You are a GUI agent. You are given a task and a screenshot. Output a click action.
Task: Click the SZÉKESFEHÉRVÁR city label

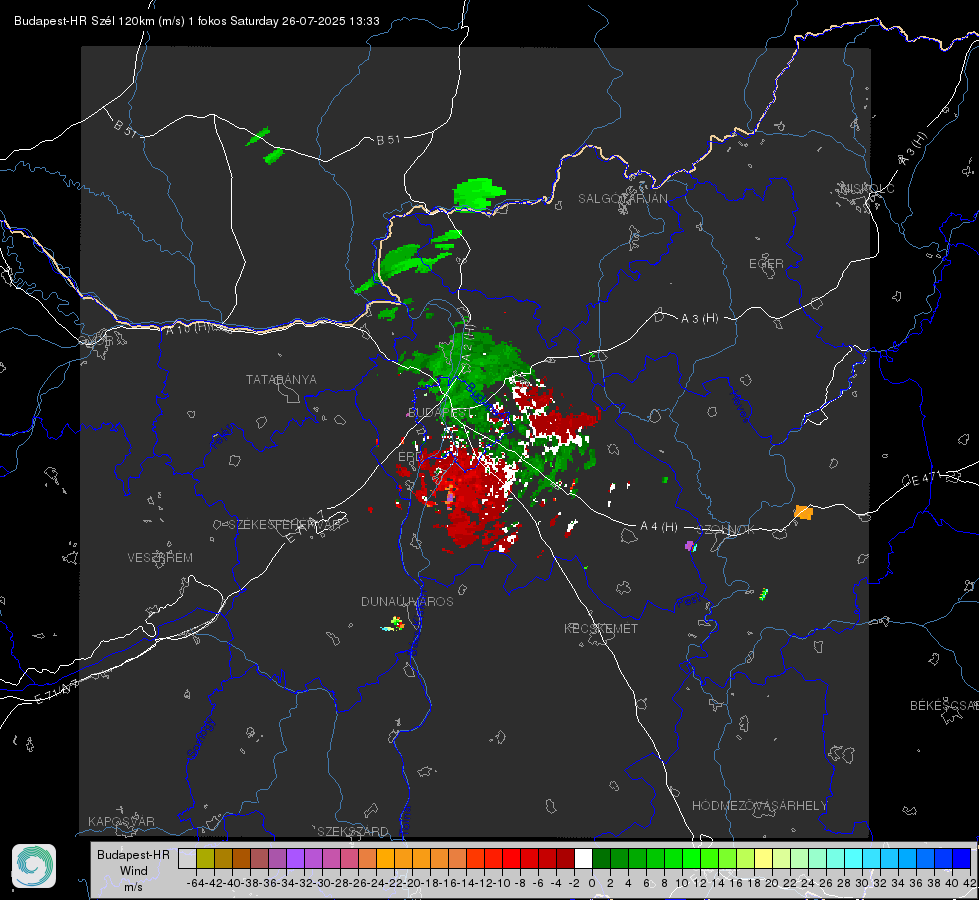pyautogui.click(x=284, y=525)
